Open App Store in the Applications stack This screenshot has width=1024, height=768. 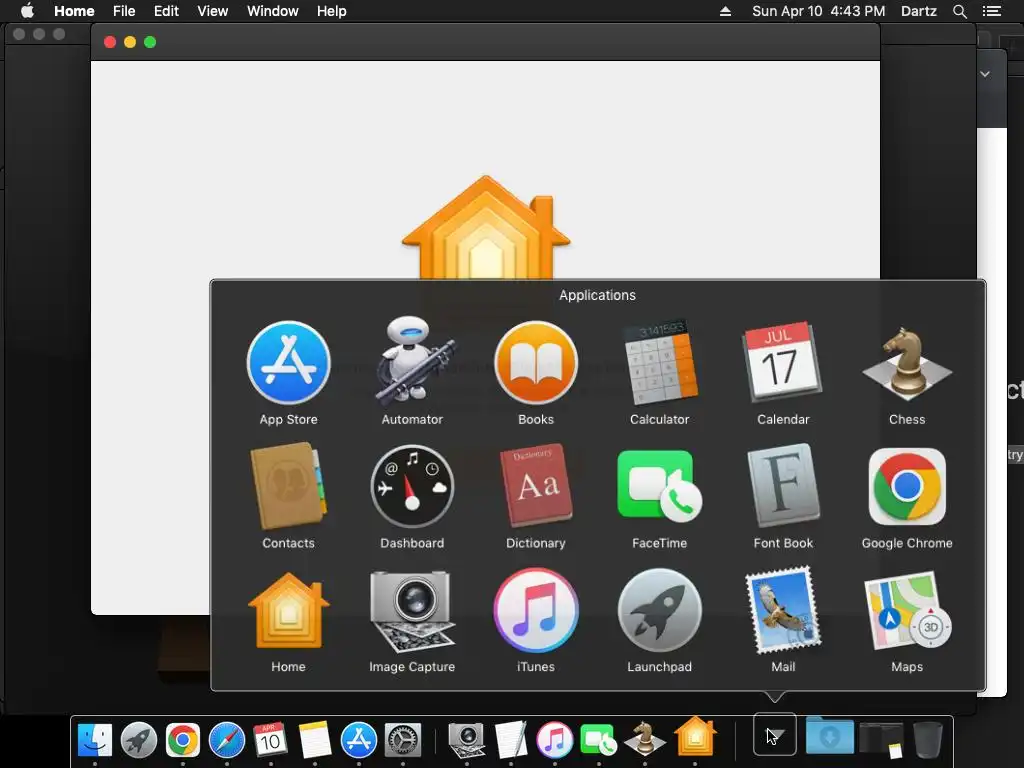coord(288,363)
